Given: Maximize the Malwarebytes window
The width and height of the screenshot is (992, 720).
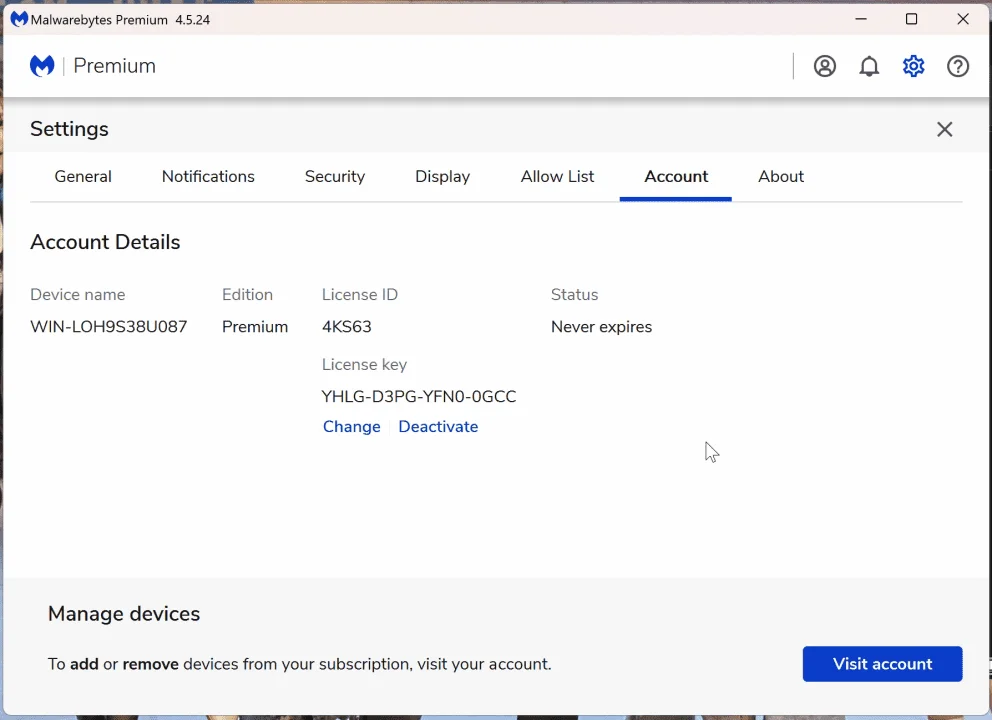Looking at the screenshot, I should [911, 19].
